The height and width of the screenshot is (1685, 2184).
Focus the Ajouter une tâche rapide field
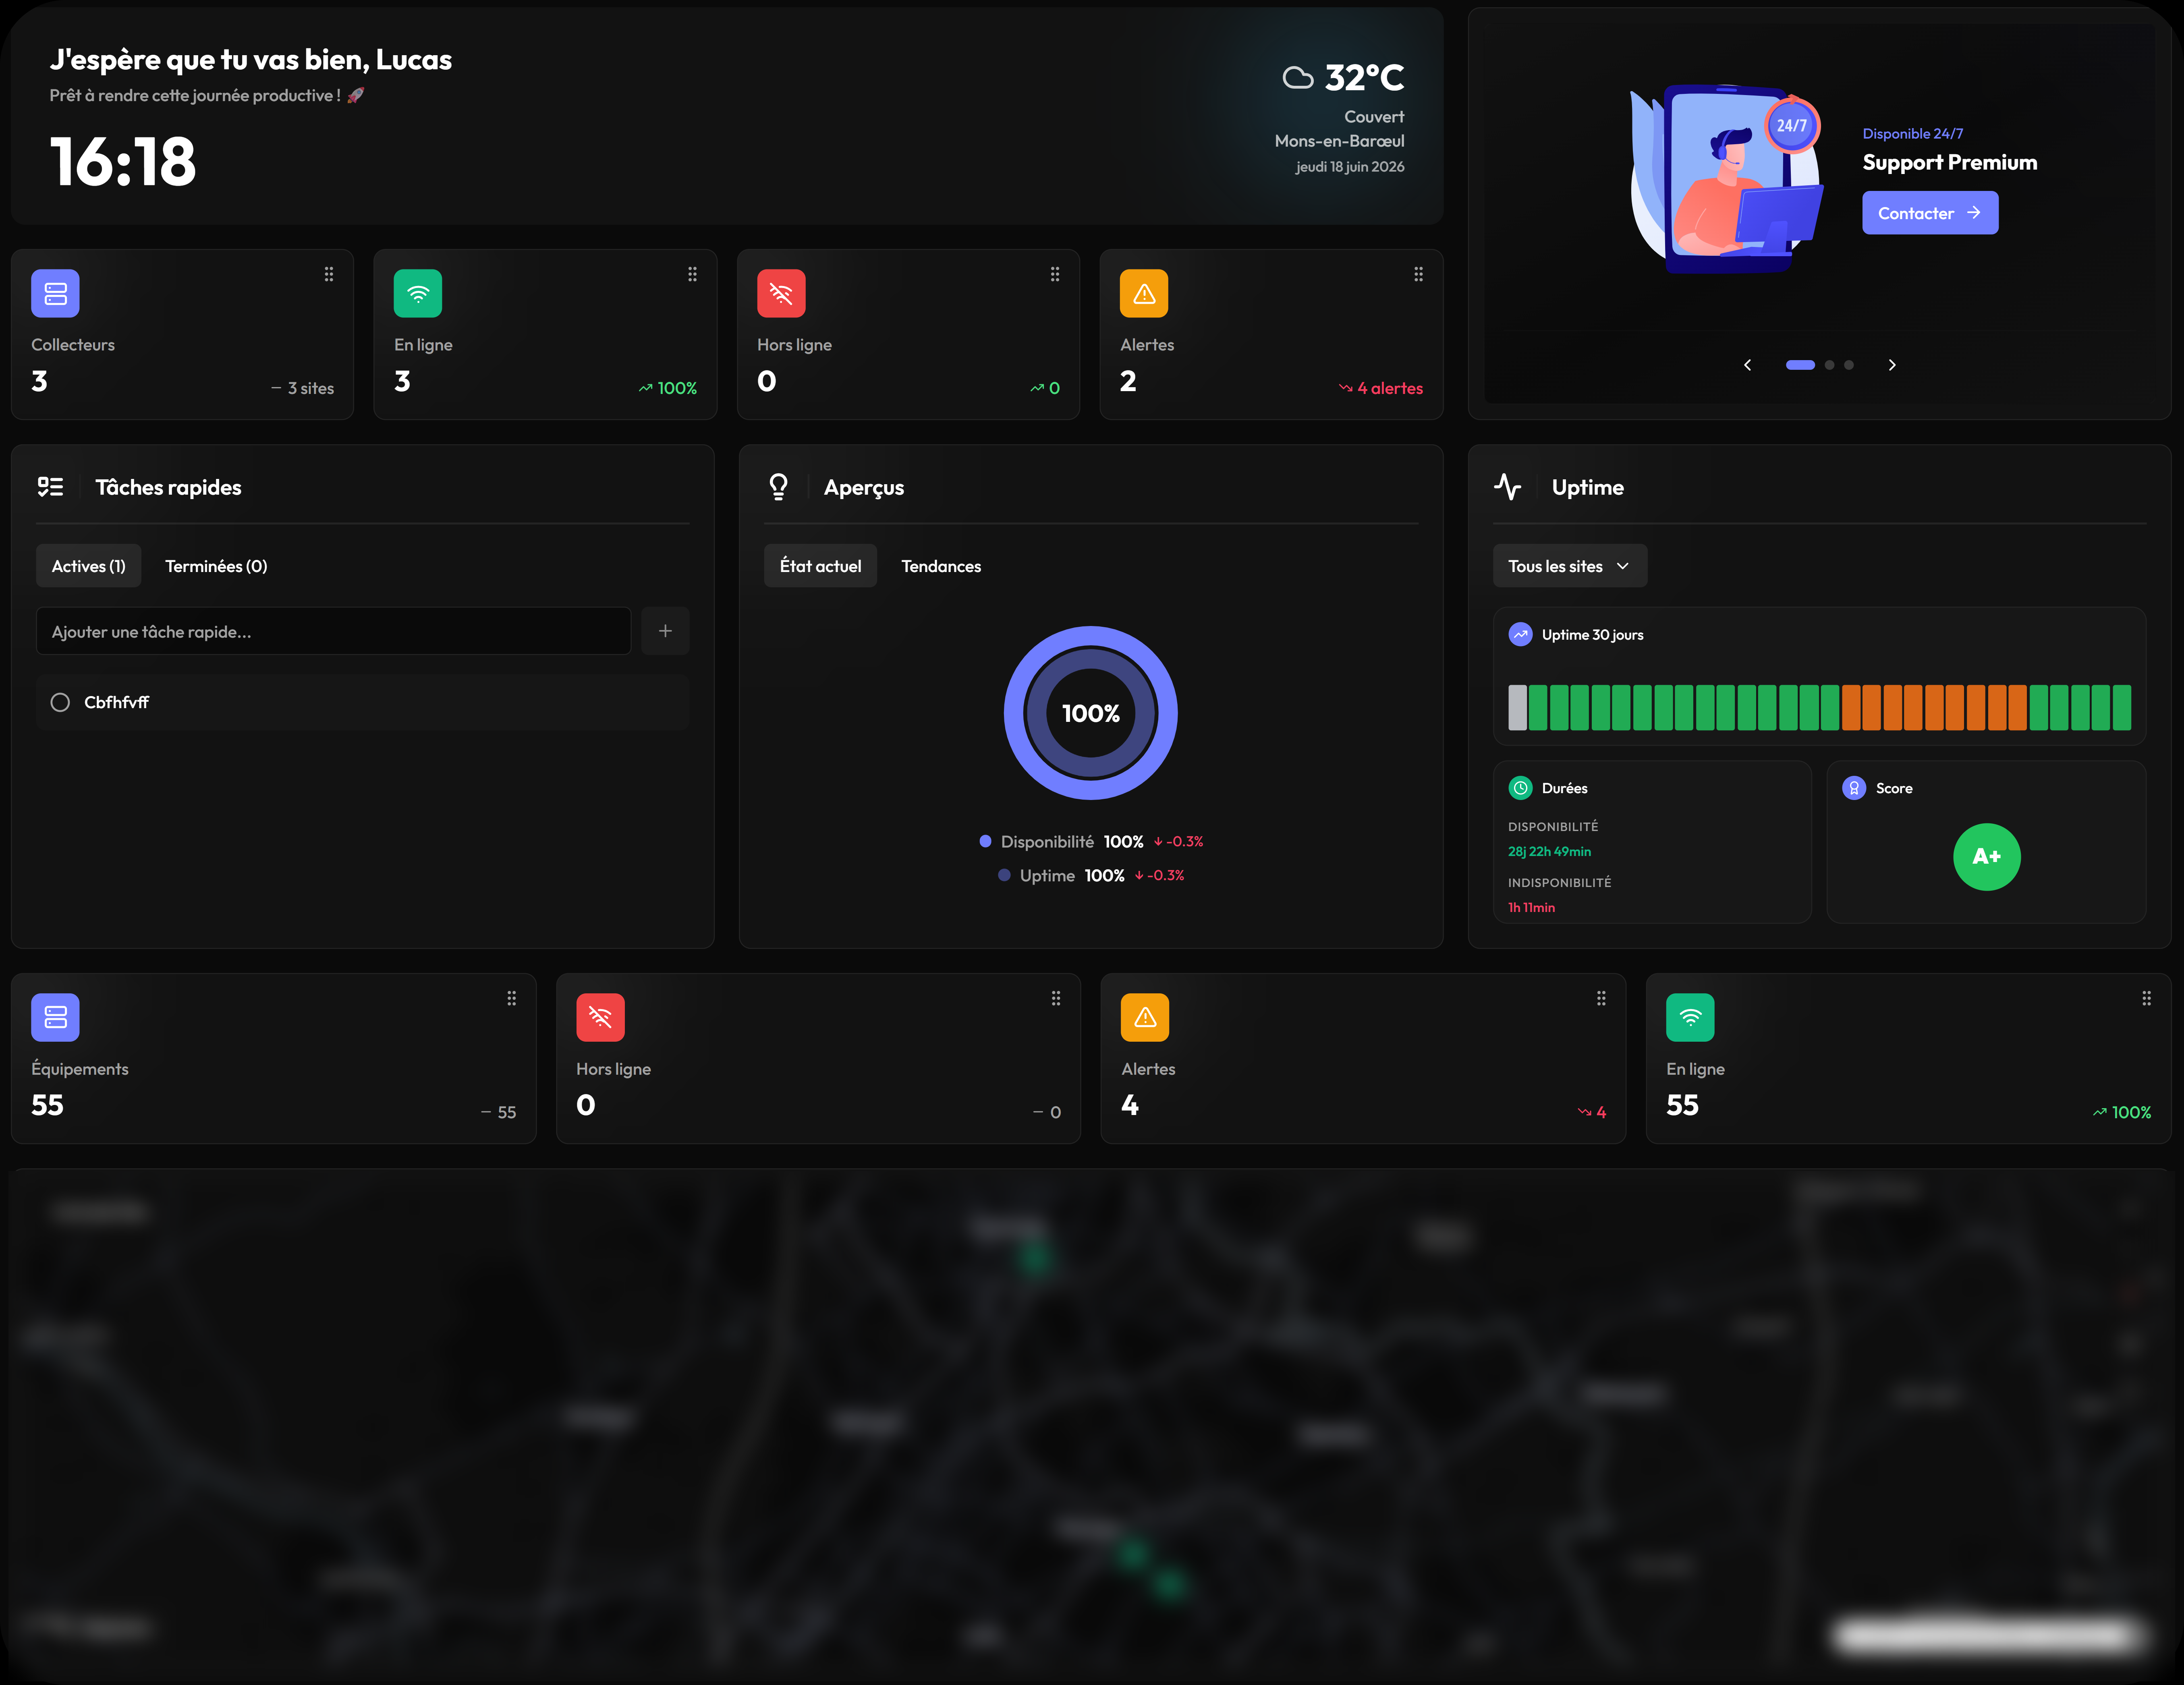point(333,631)
